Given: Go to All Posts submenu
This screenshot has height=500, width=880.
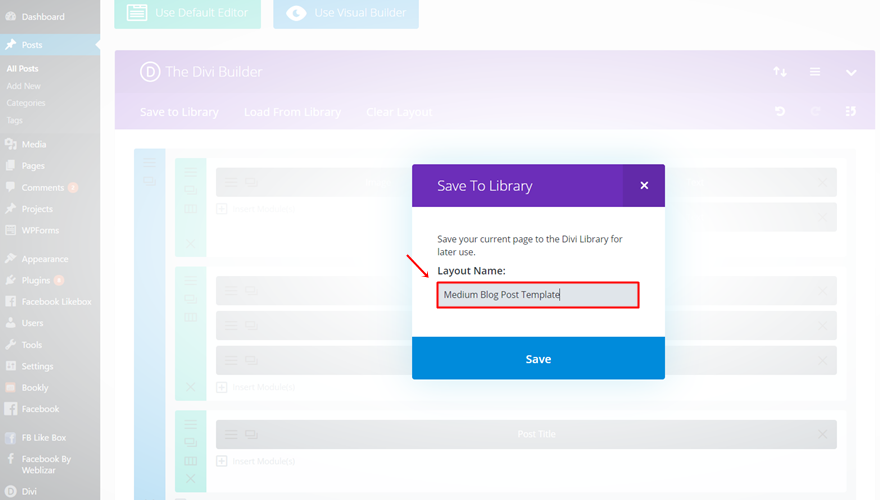Looking at the screenshot, I should click(22, 68).
